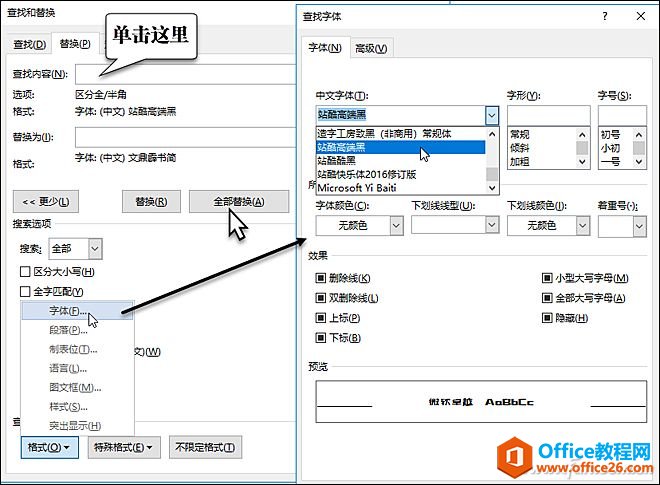Toggle the 下标(B) checkbox

(x=320, y=338)
